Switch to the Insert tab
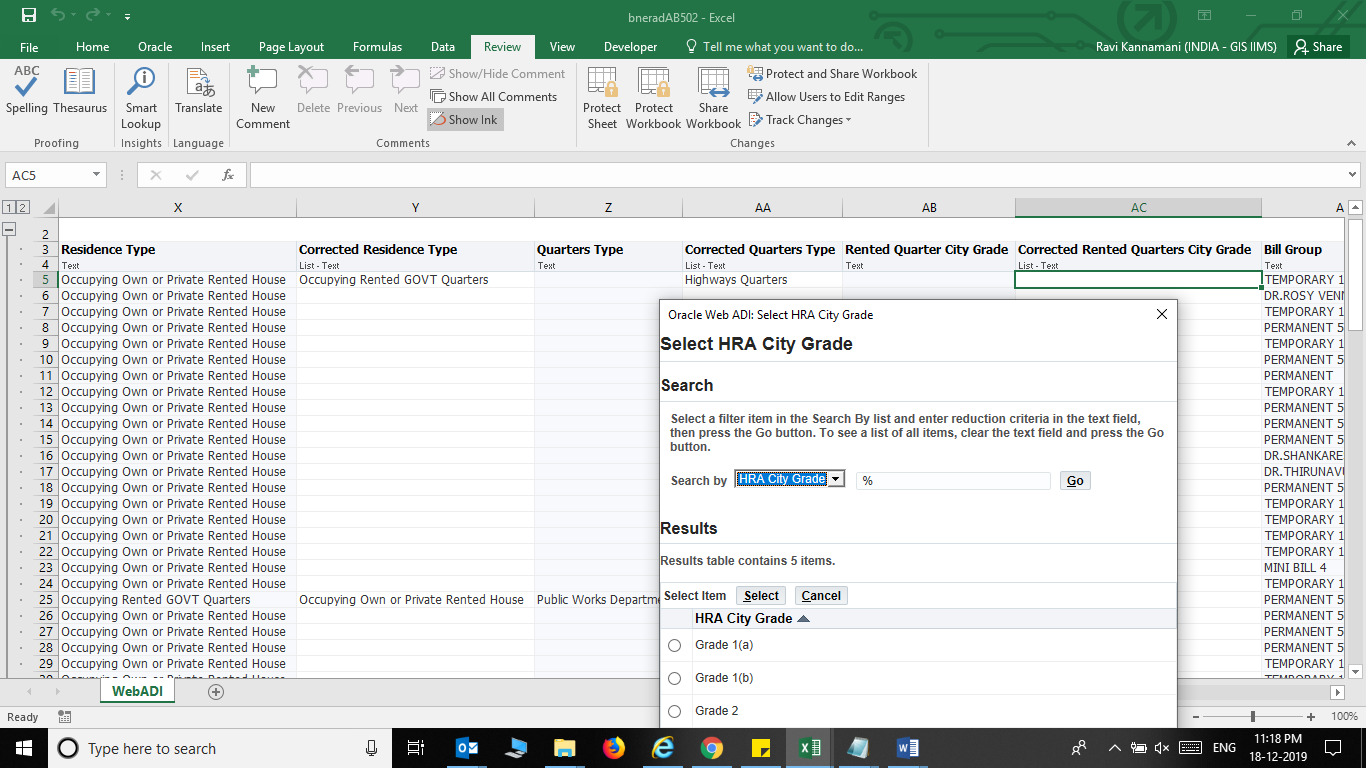The height and width of the screenshot is (768, 1366). [x=215, y=47]
